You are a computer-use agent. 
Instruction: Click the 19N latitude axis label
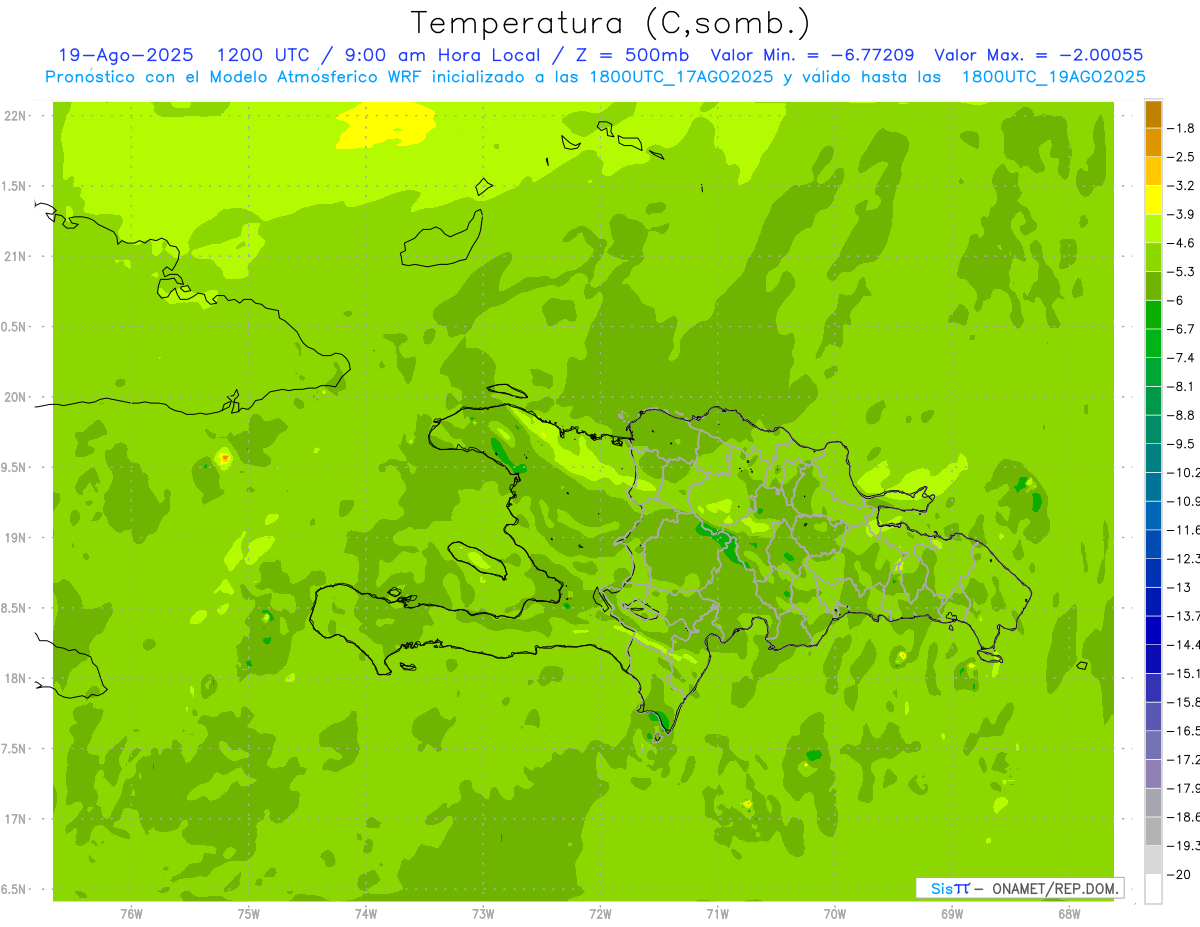[15, 538]
